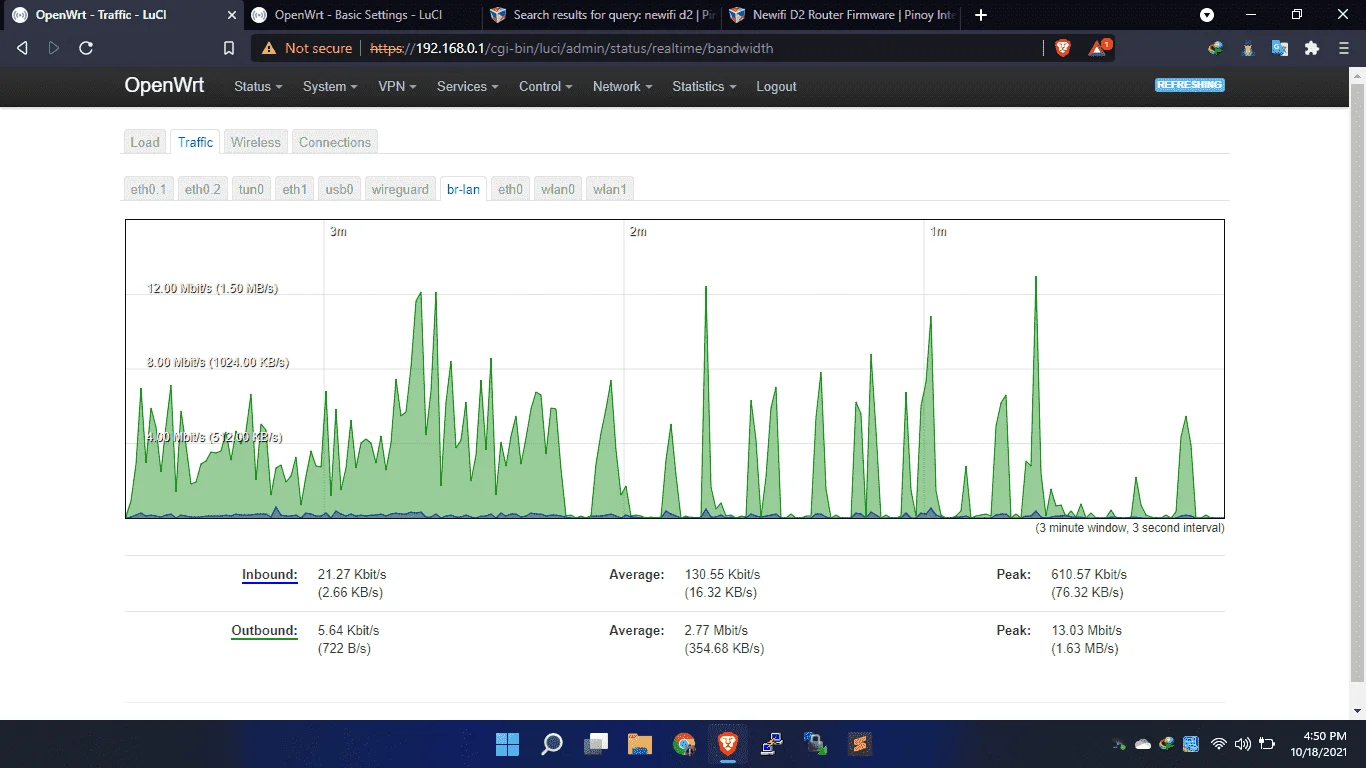
Task: Close the OpenWrt - Traffic tab
Action: [230, 15]
